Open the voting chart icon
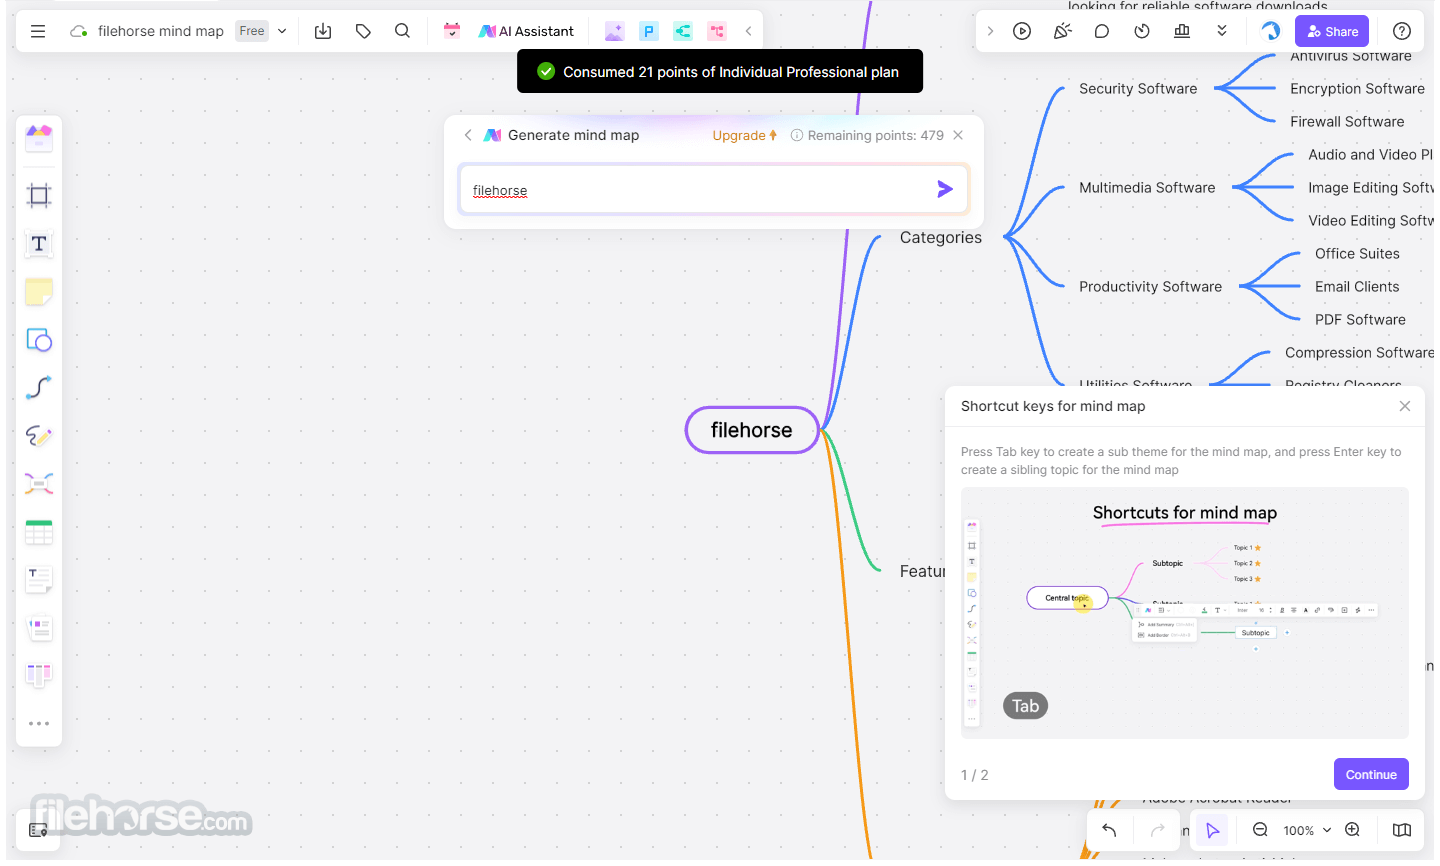1440x866 pixels. (1182, 31)
